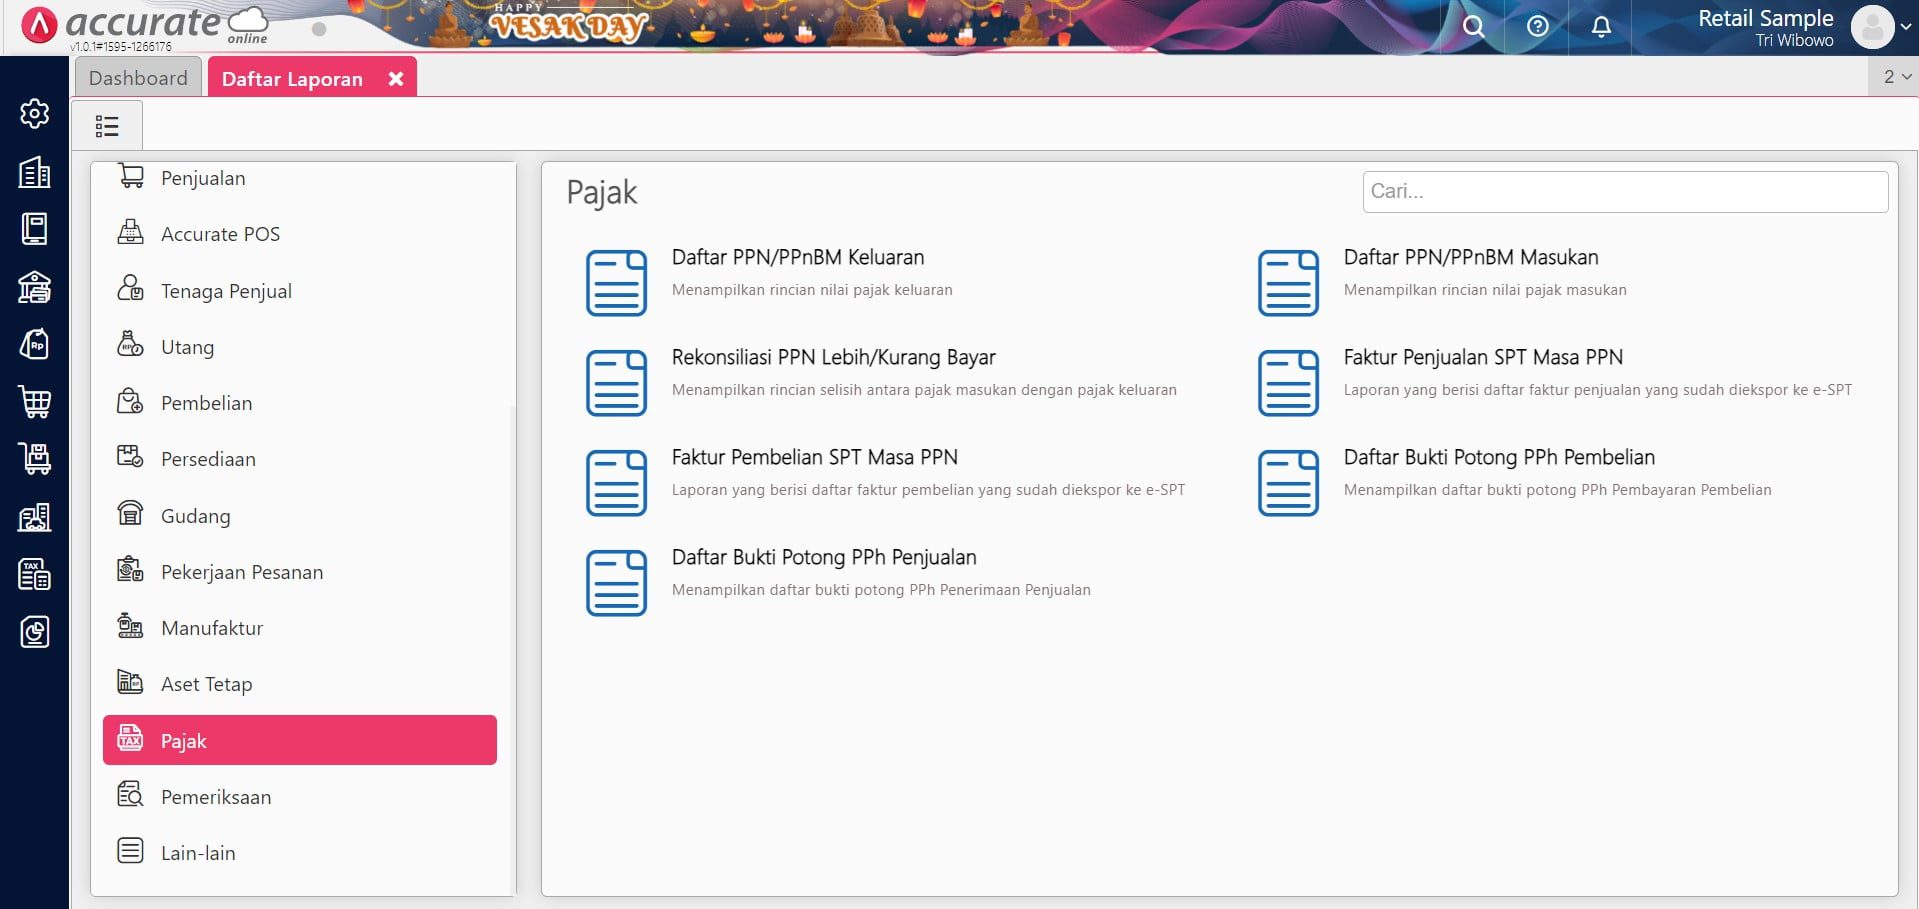Toggle the report list view icon
The width and height of the screenshot is (1919, 909).
click(x=107, y=126)
